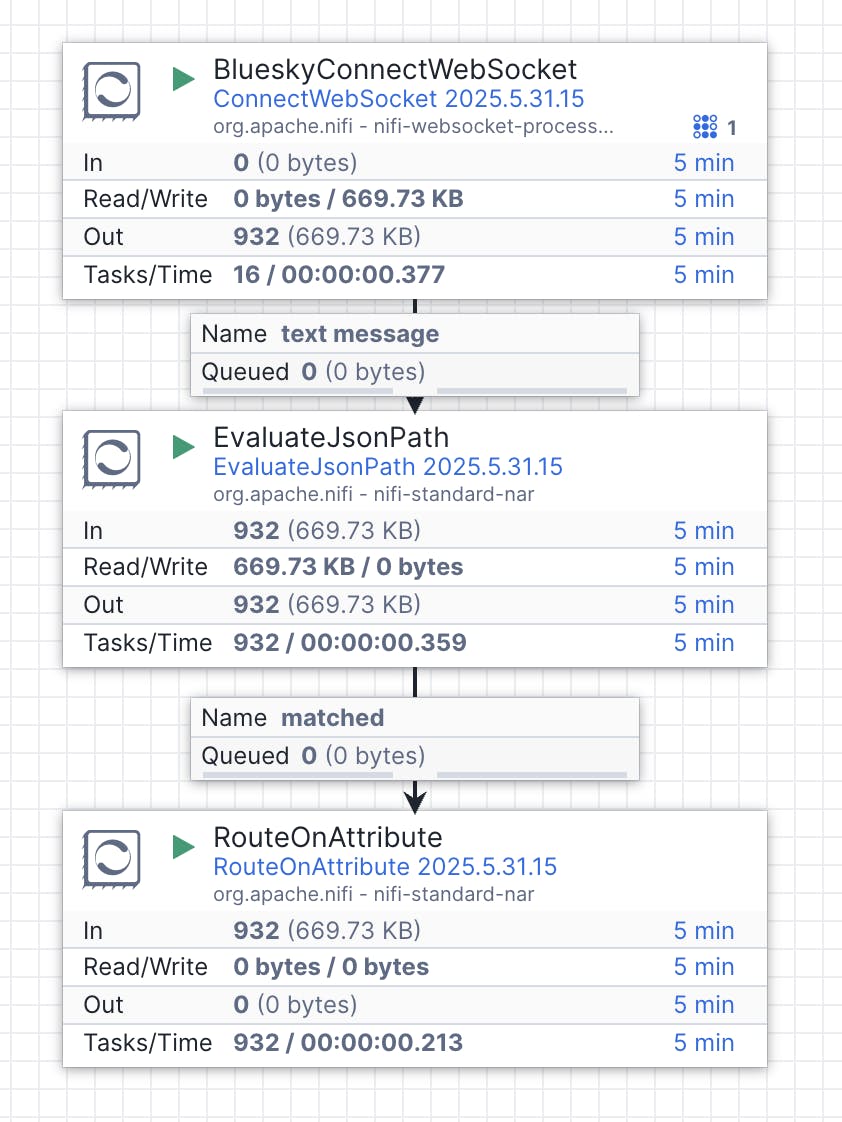Click '932 / 00:00:00.213' Tasks/Time value
The image size is (842, 1122).
348,1043
